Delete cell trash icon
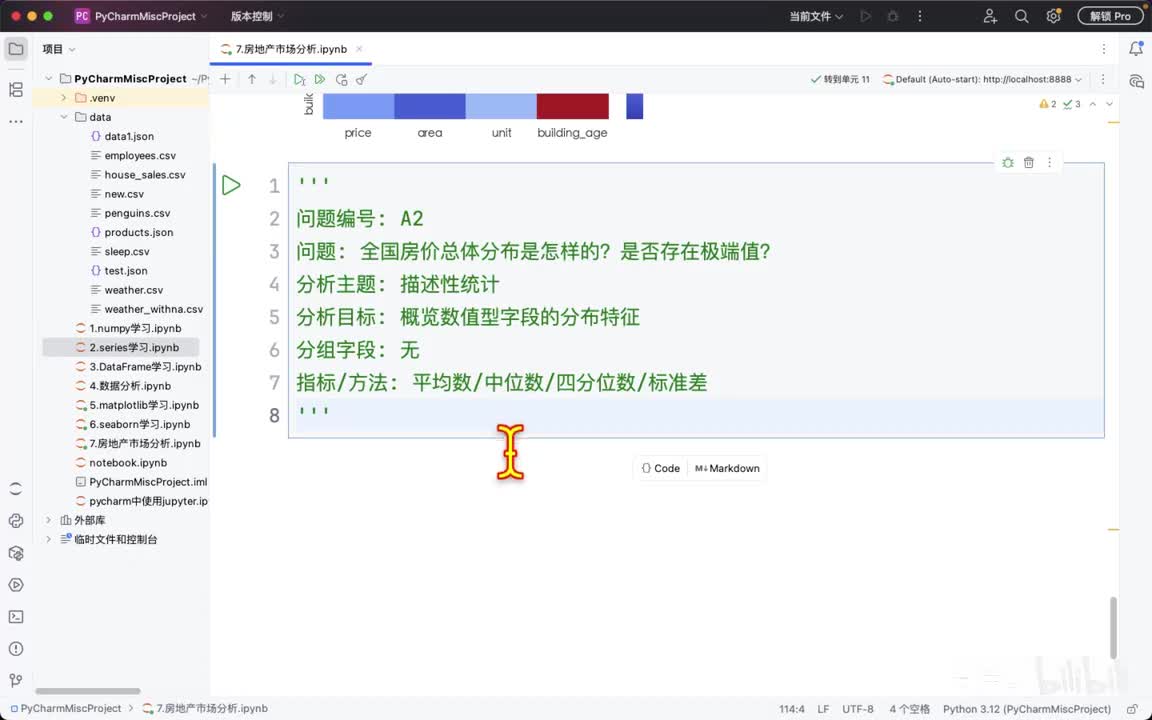The width and height of the screenshot is (1152, 720). pyautogui.click(x=1029, y=162)
